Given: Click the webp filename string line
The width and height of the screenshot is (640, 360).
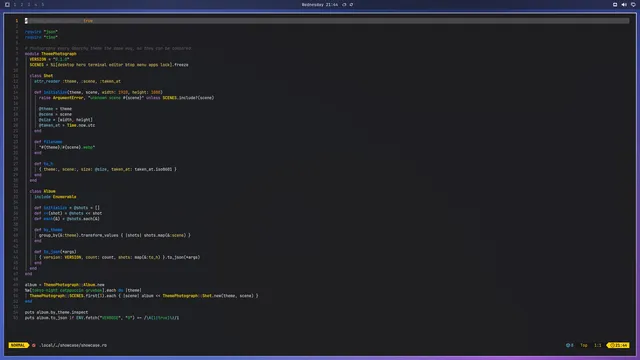Looking at the screenshot, I should tap(67, 147).
